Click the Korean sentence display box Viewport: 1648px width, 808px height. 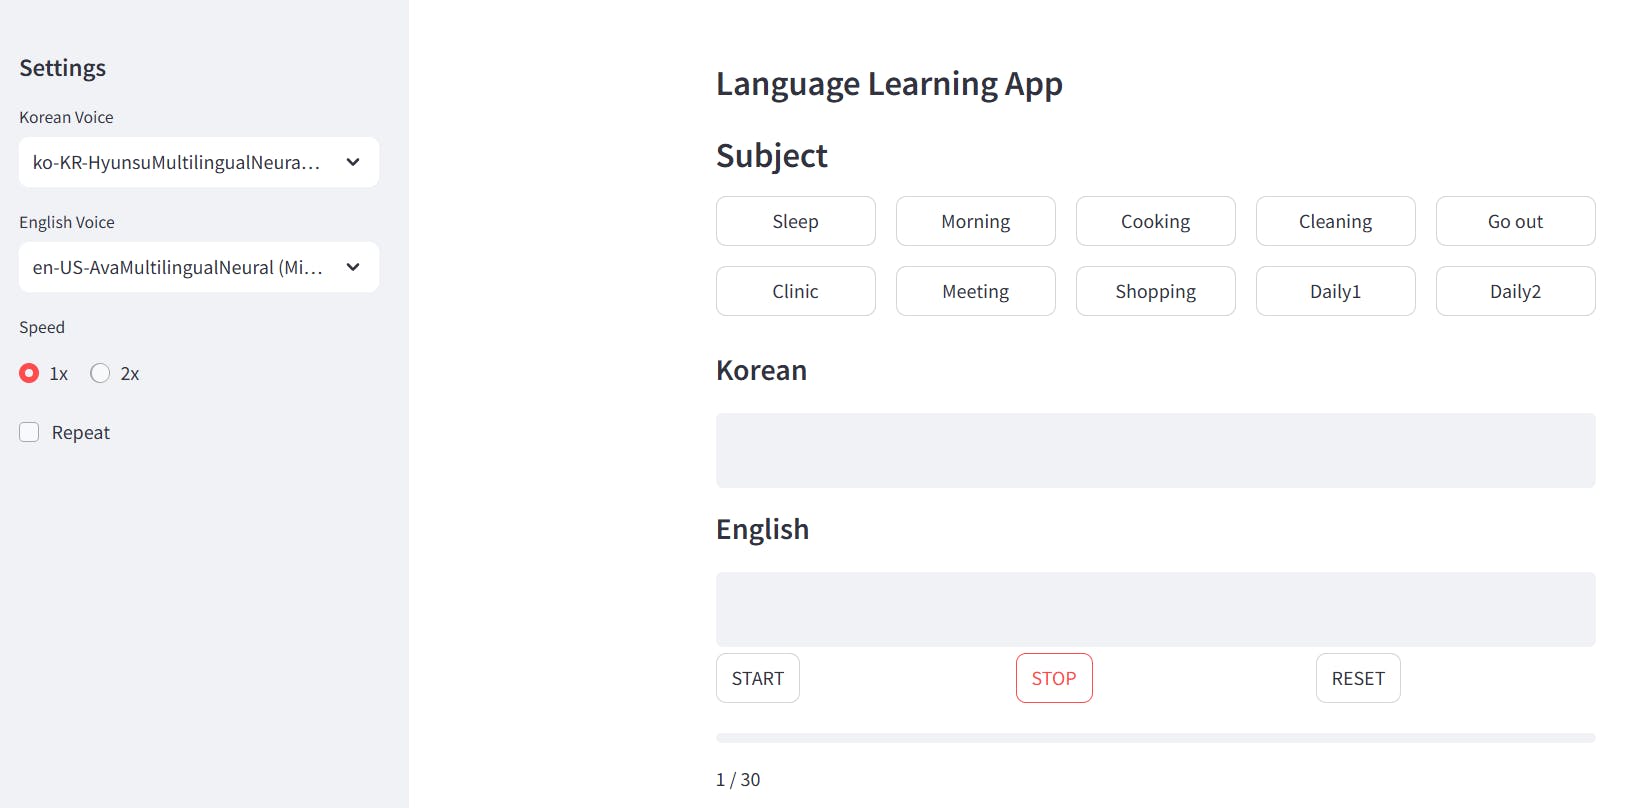1156,450
